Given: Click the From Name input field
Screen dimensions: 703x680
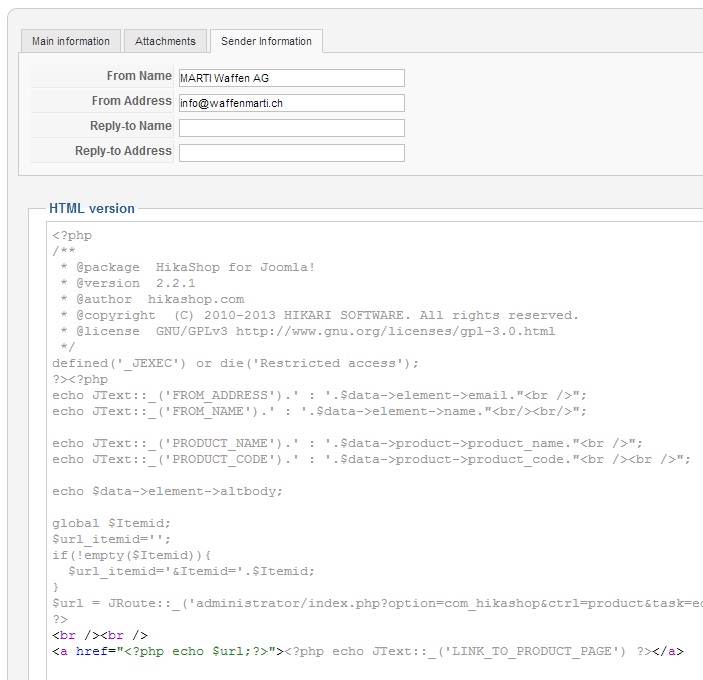Looking at the screenshot, I should [x=291, y=78].
